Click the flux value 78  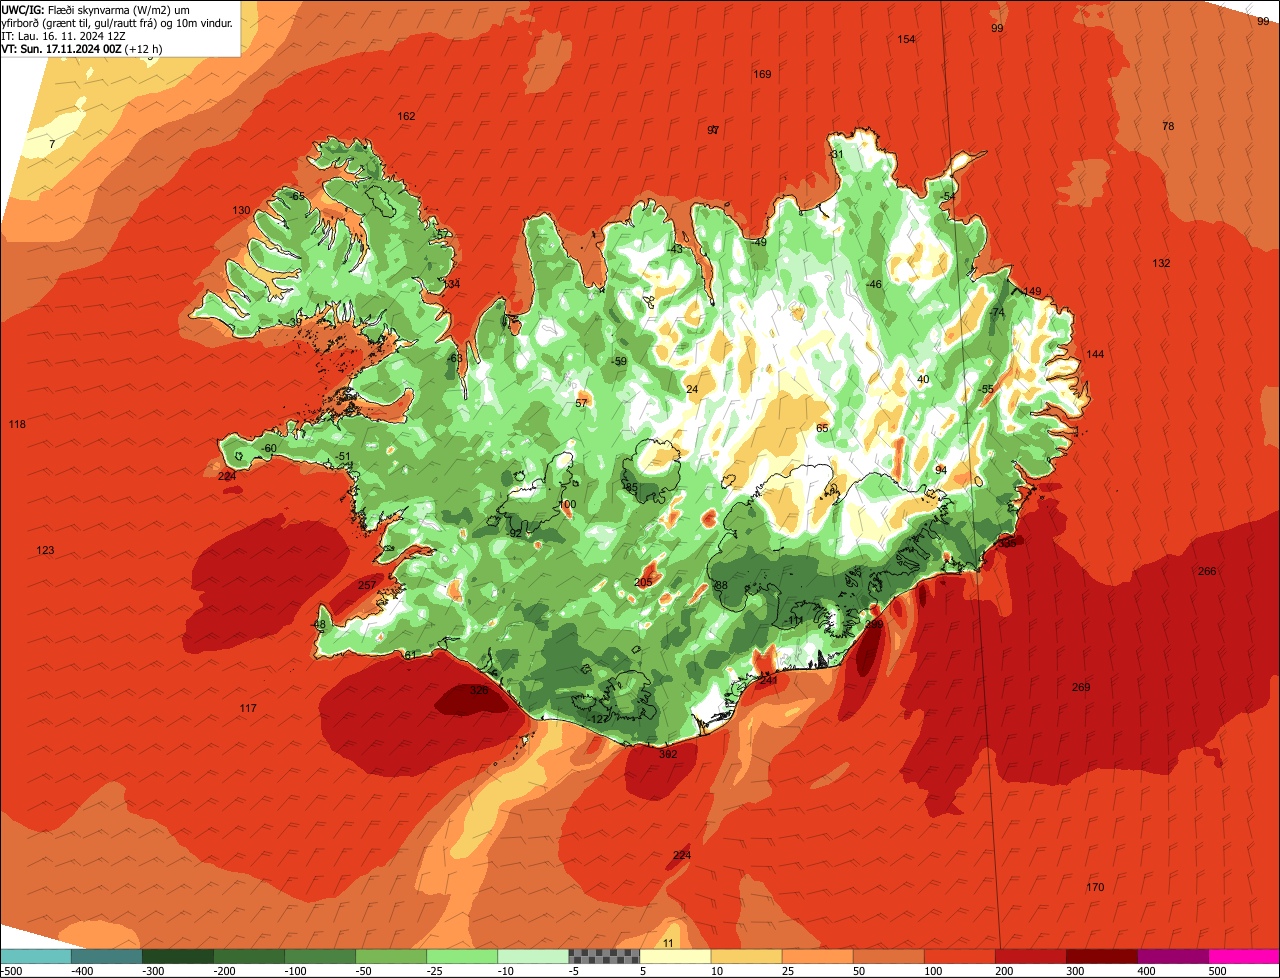[1168, 126]
